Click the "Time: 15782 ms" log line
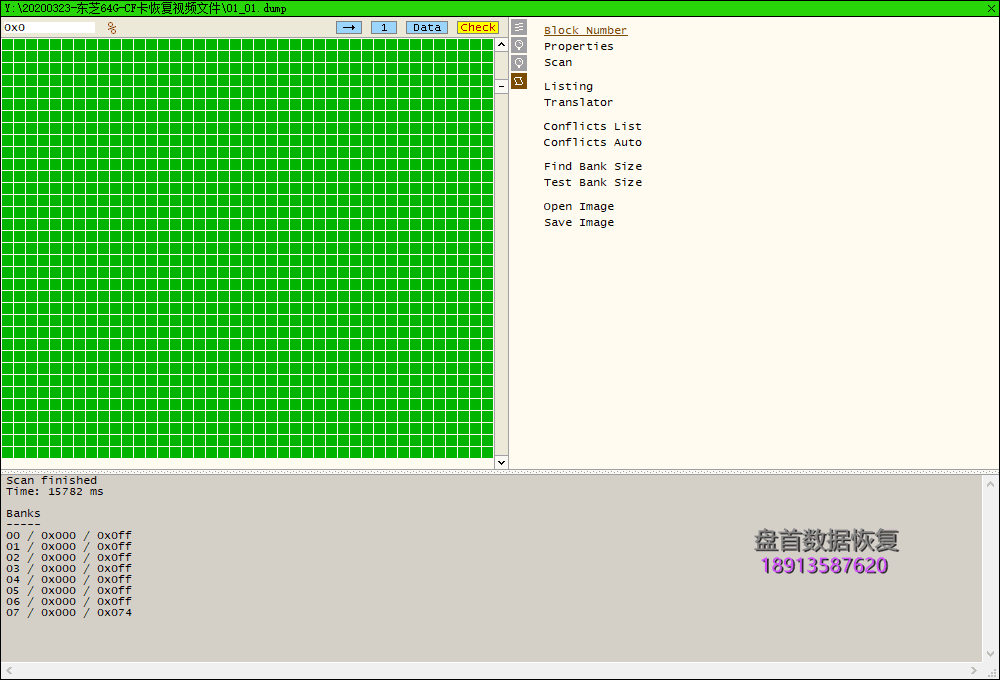1000x680 pixels. [x=55, y=491]
